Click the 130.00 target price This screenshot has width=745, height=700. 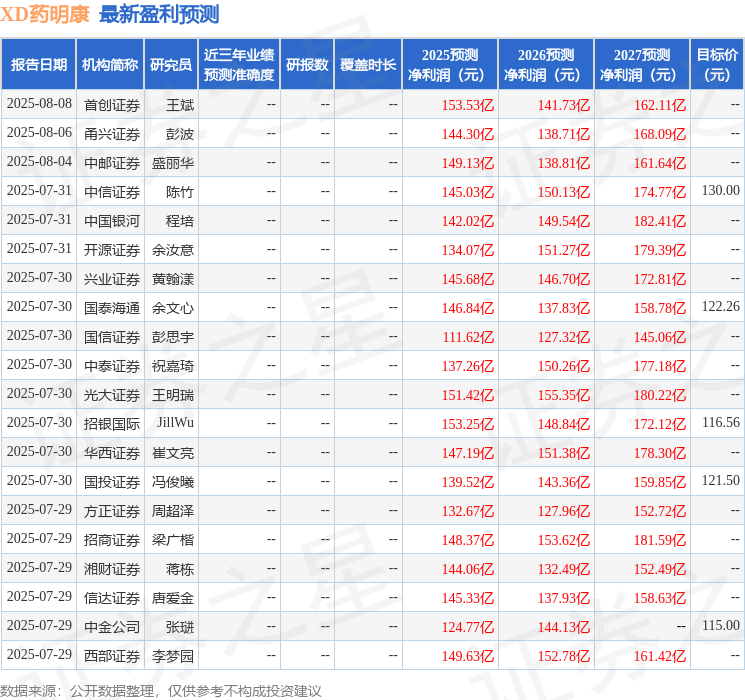721,190
